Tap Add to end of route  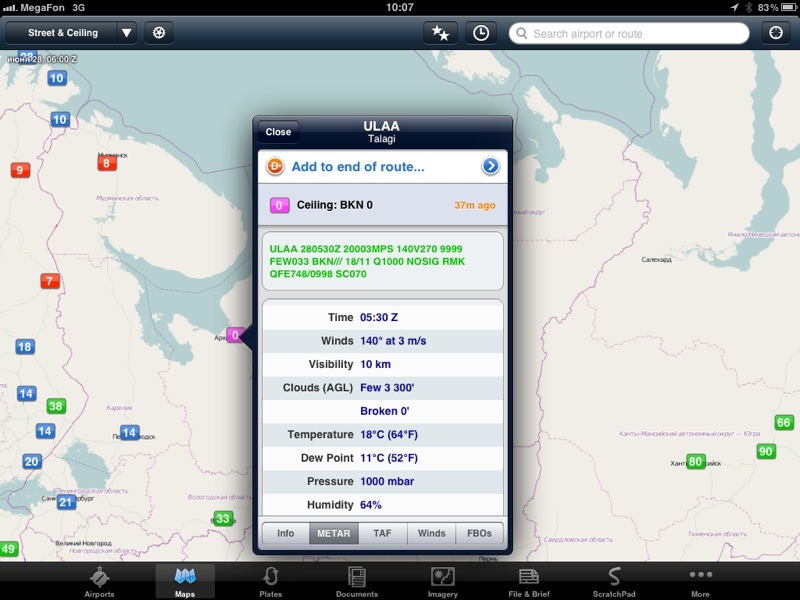click(x=357, y=167)
